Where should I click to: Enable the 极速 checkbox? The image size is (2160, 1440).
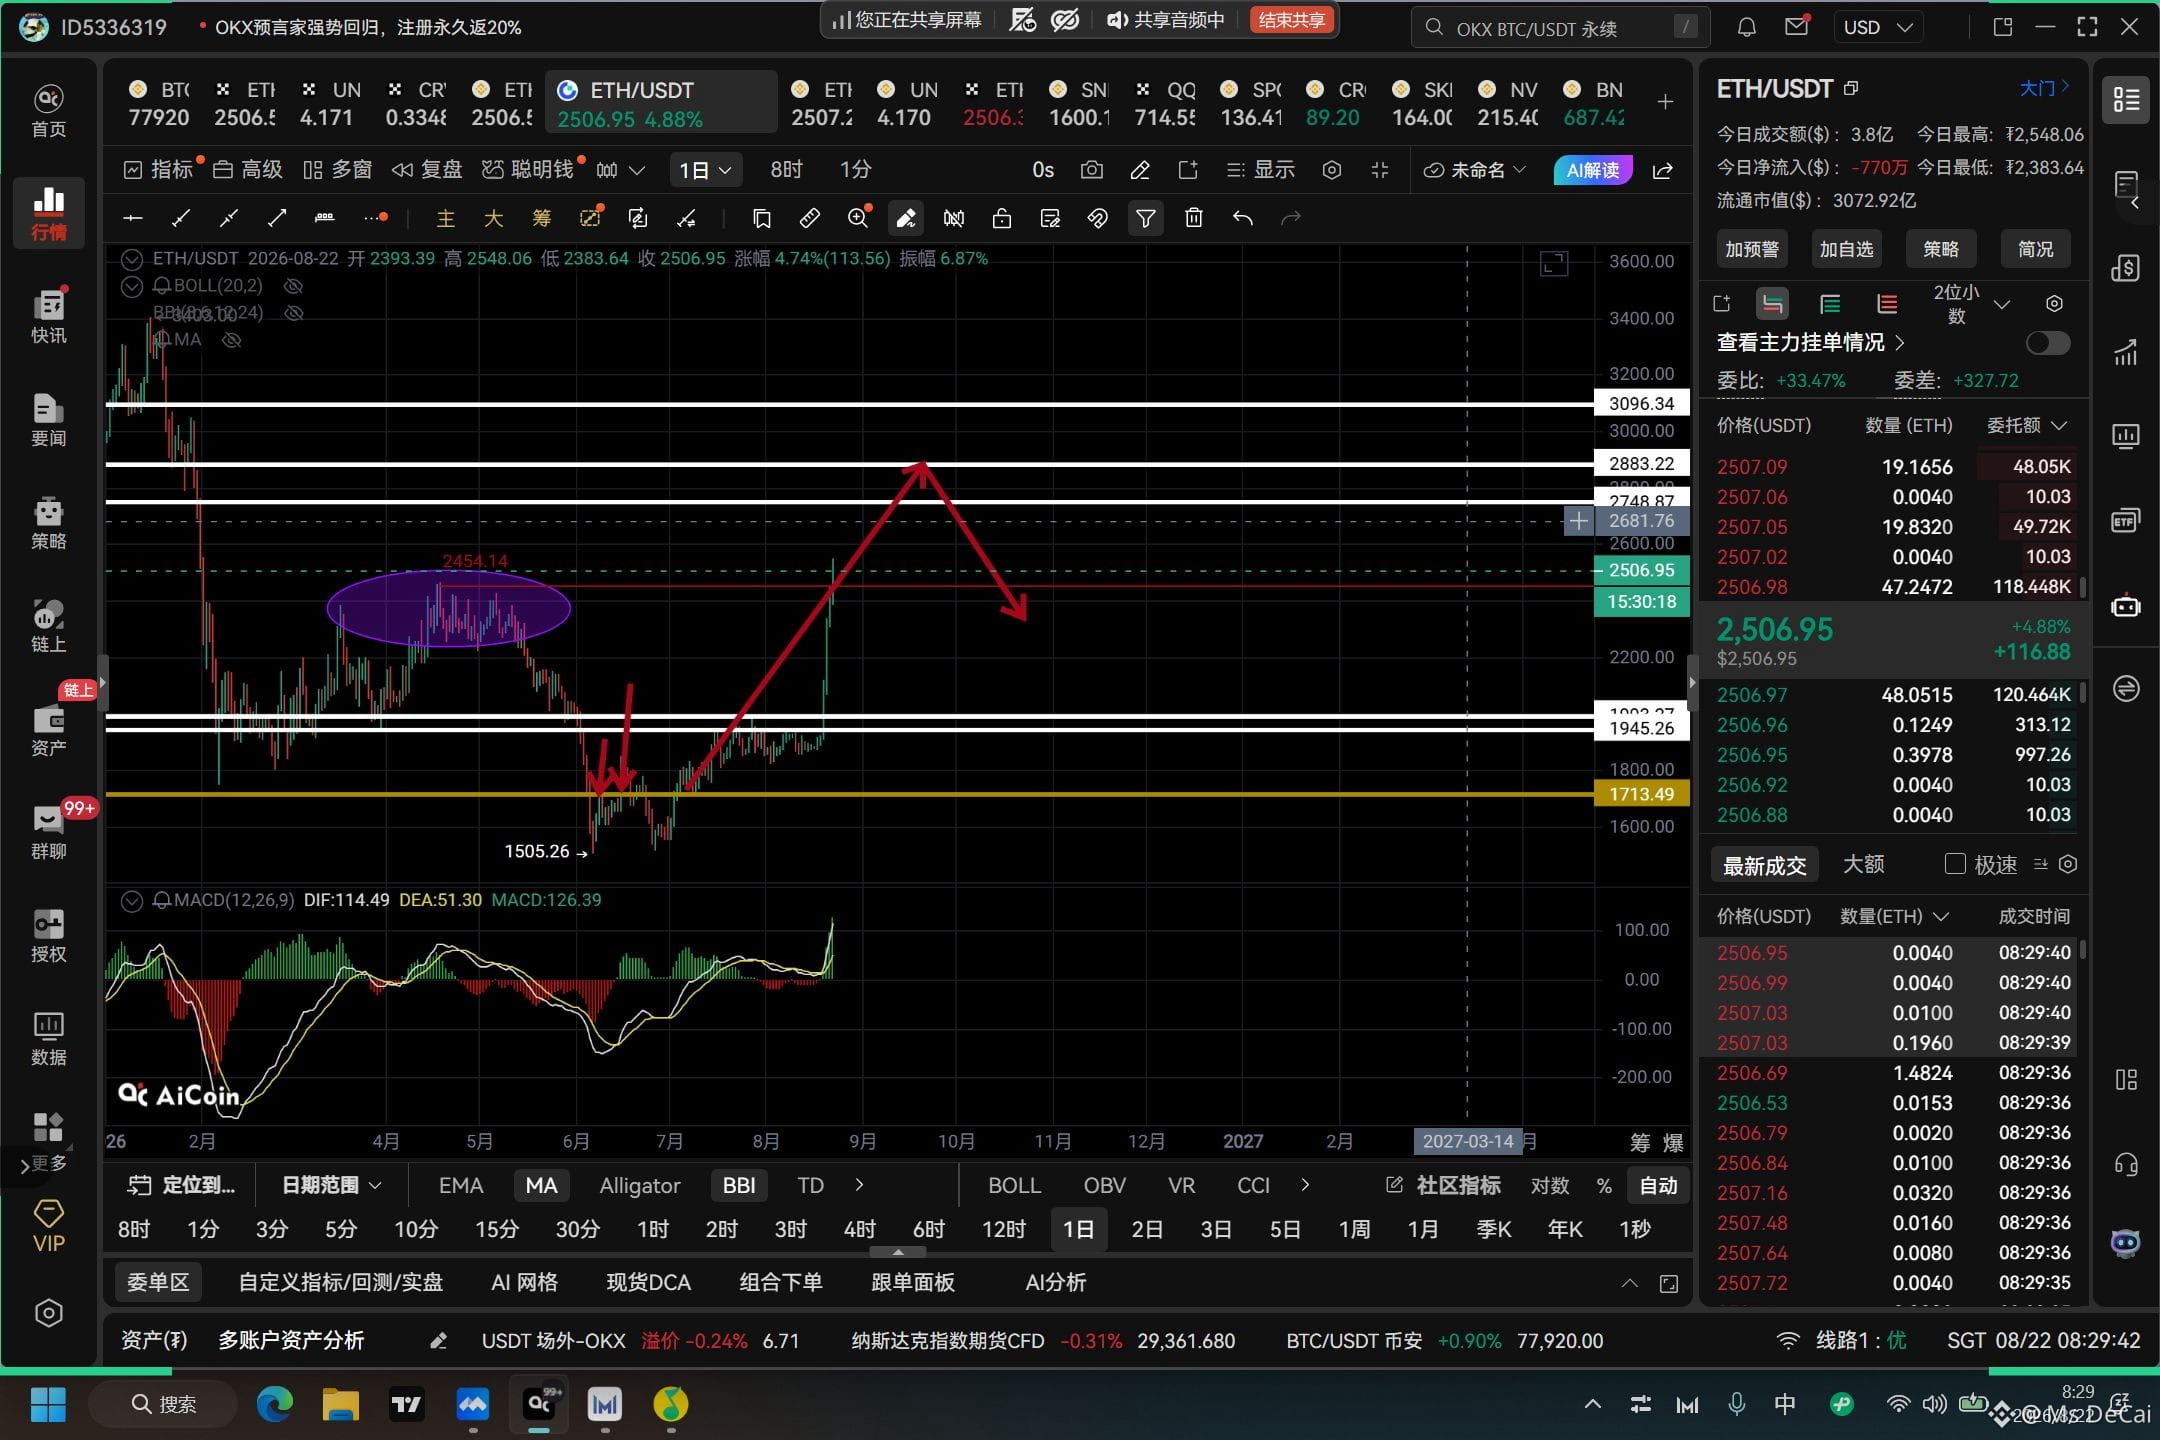pyautogui.click(x=1955, y=864)
